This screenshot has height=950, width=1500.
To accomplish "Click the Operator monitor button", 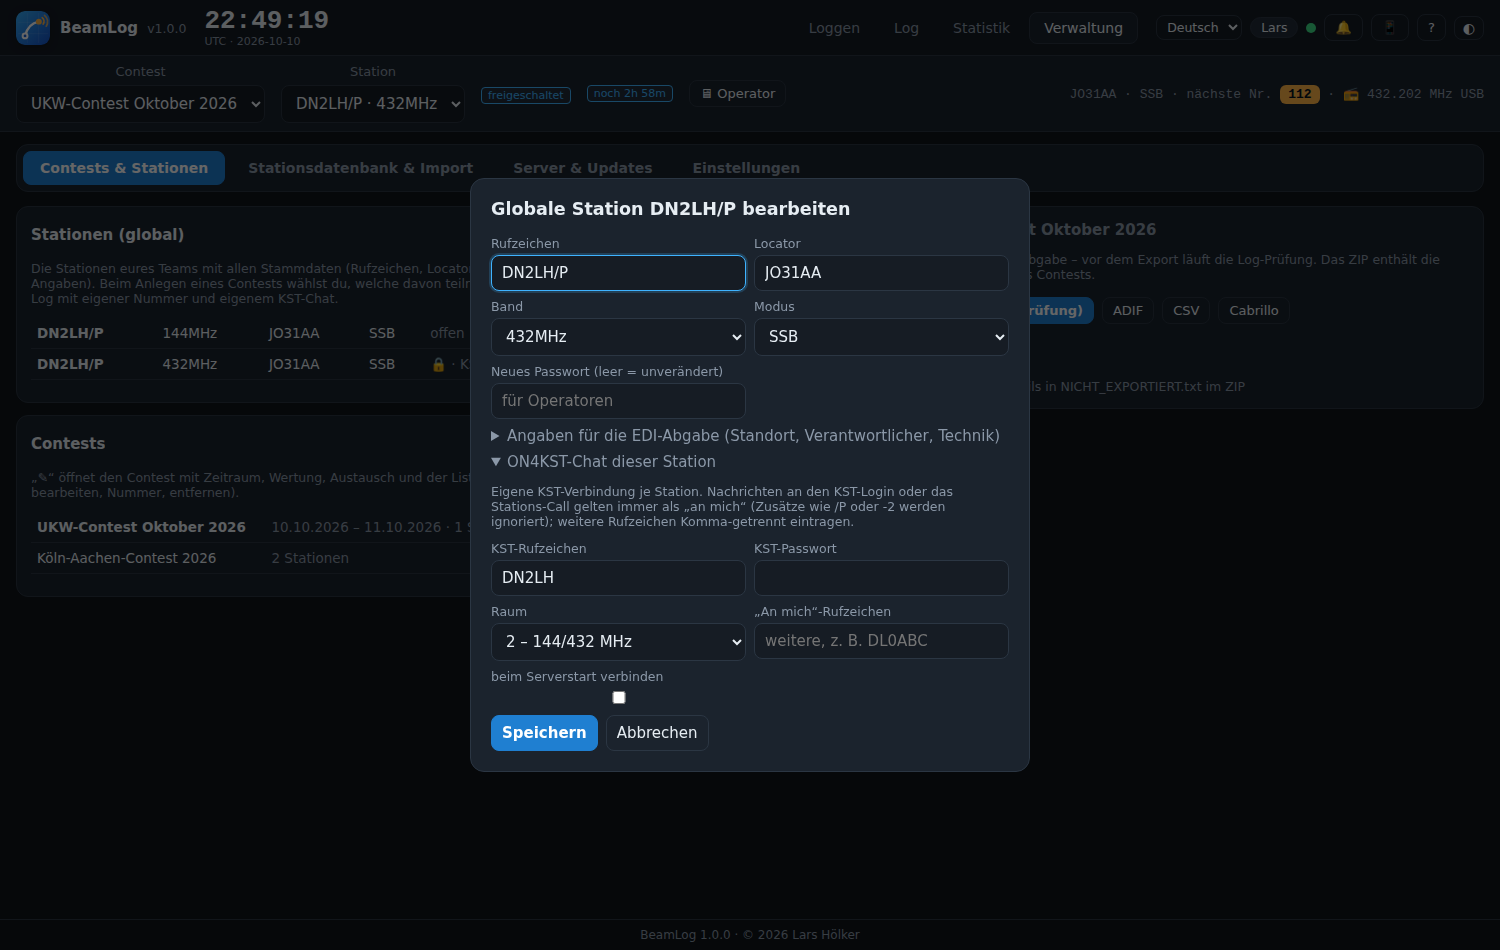I will (738, 94).
